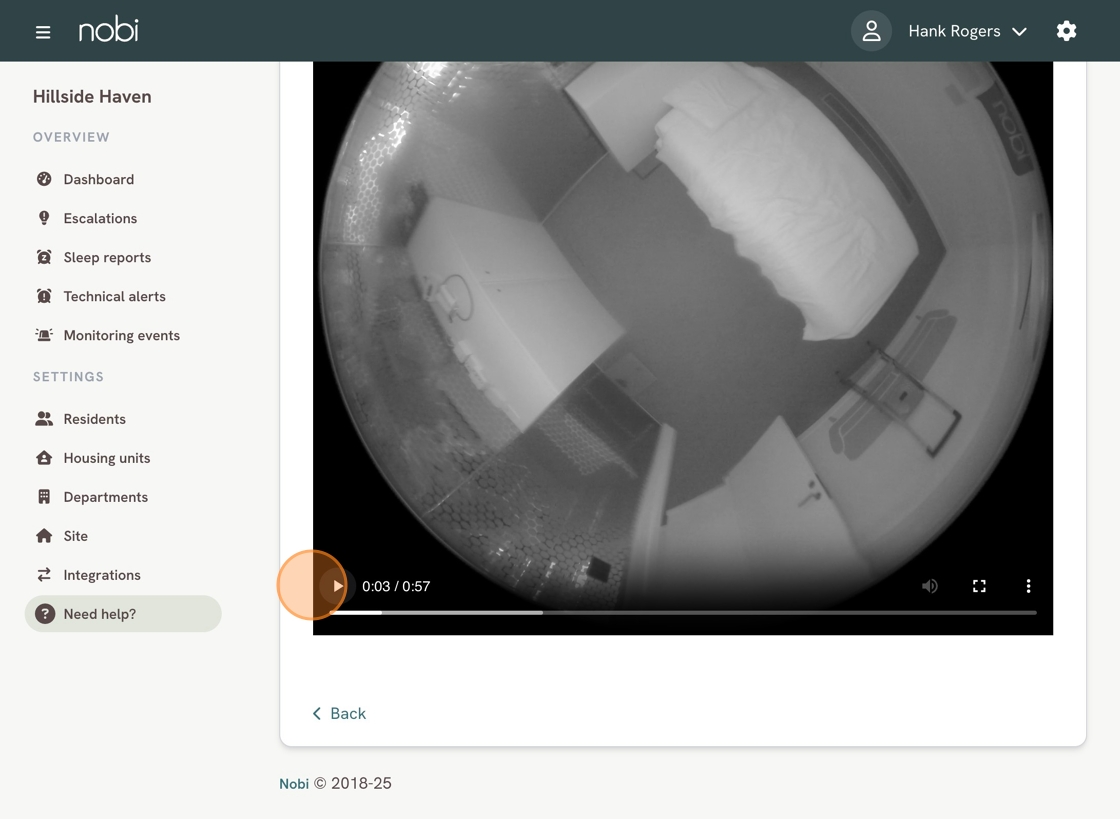
Task: Go to Dashboard page
Action: (98, 179)
